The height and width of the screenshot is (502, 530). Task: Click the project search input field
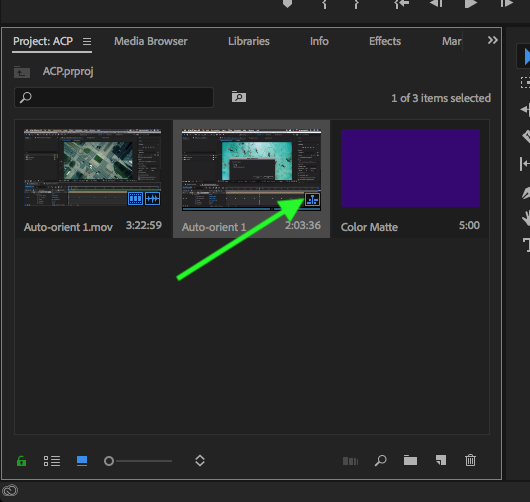click(x=114, y=98)
